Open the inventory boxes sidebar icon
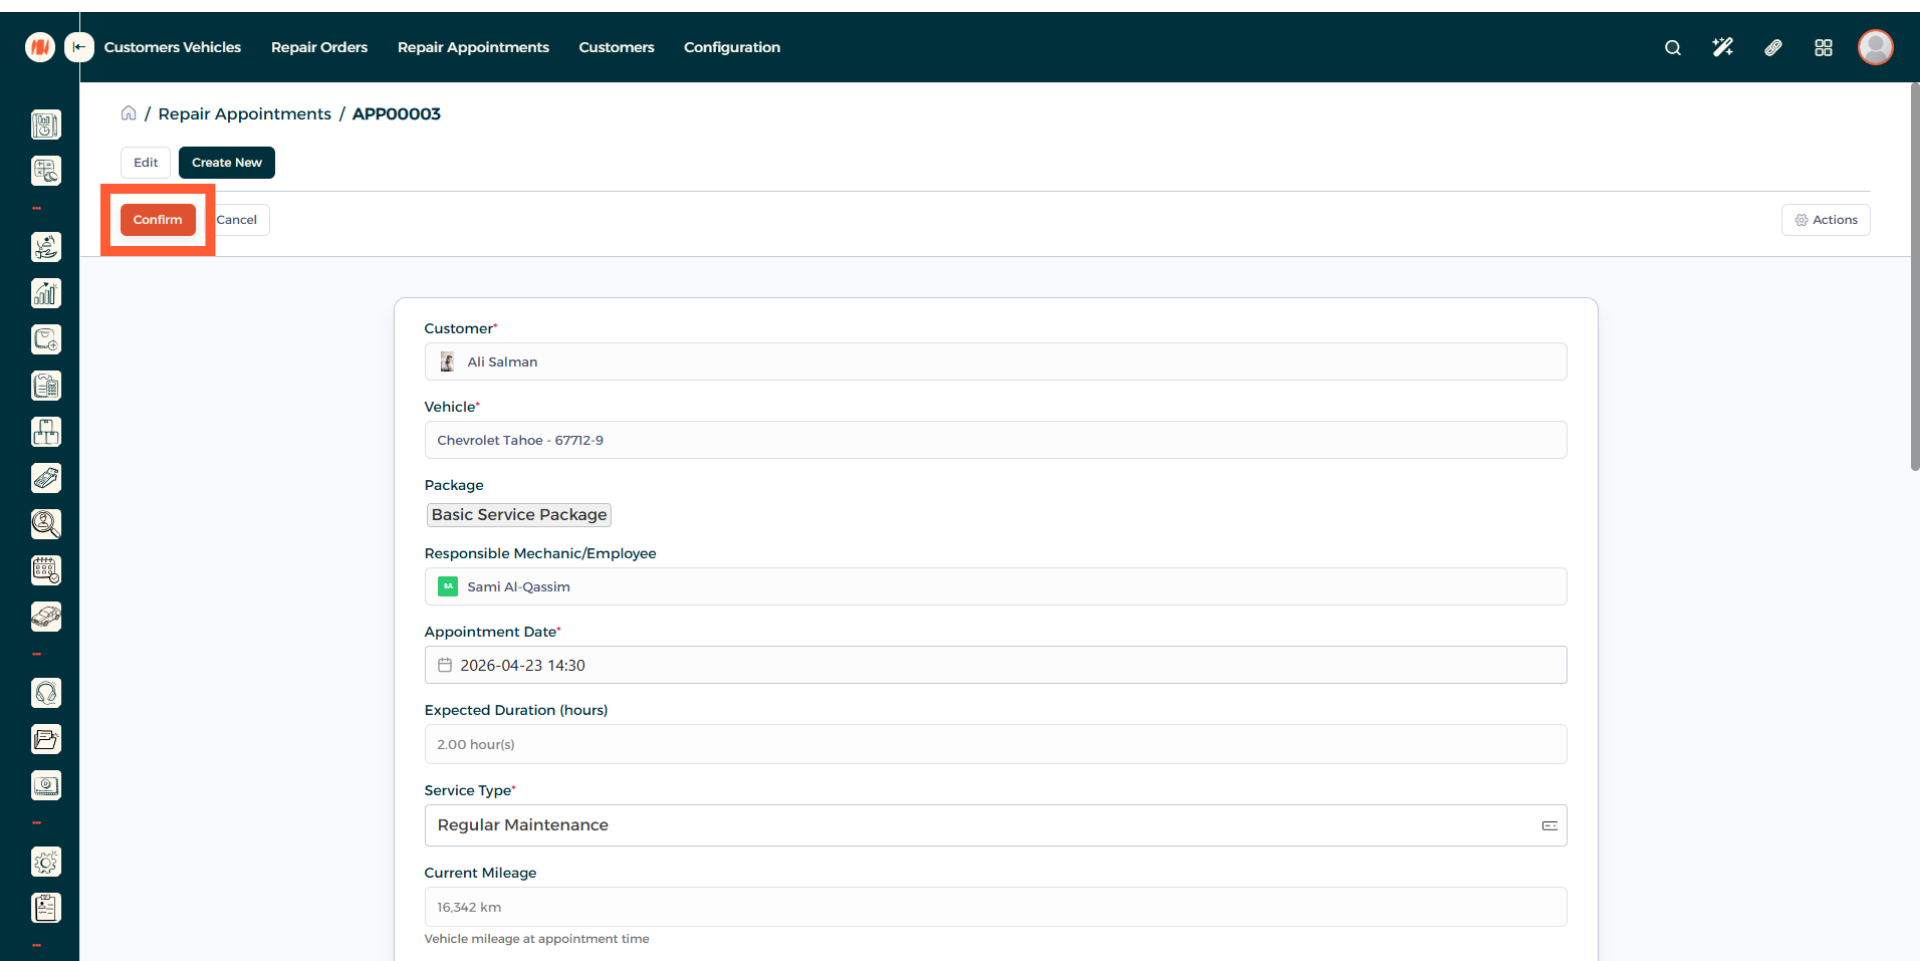The width and height of the screenshot is (1920, 961). (x=46, y=432)
